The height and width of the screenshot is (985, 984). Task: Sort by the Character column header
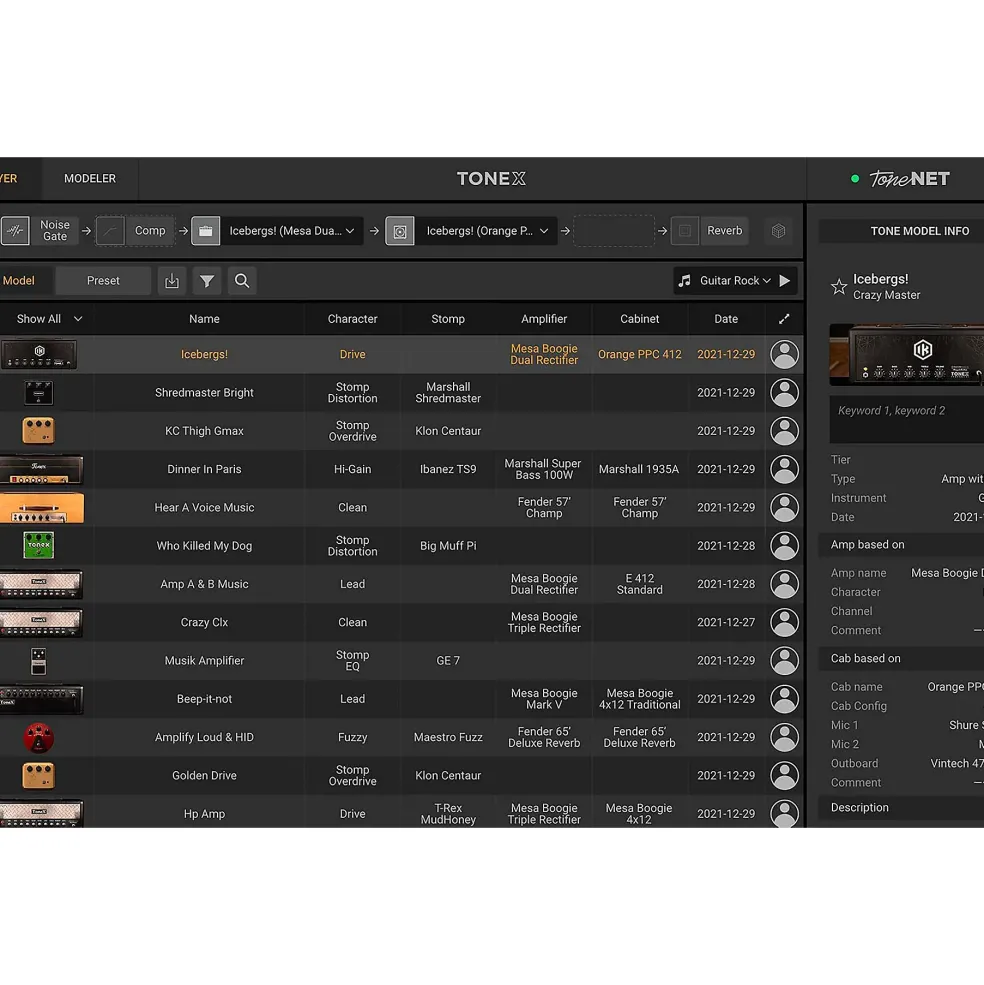(x=353, y=319)
